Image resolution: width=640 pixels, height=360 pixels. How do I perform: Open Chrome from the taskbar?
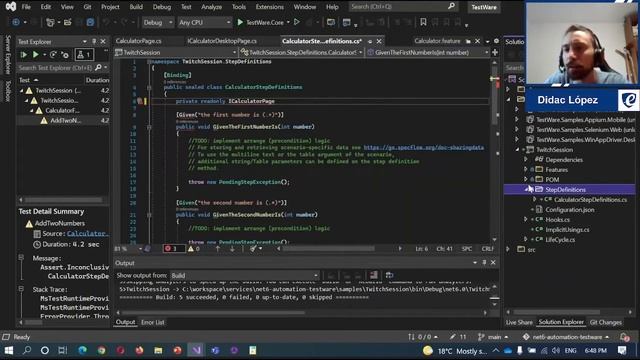click(x=101, y=350)
